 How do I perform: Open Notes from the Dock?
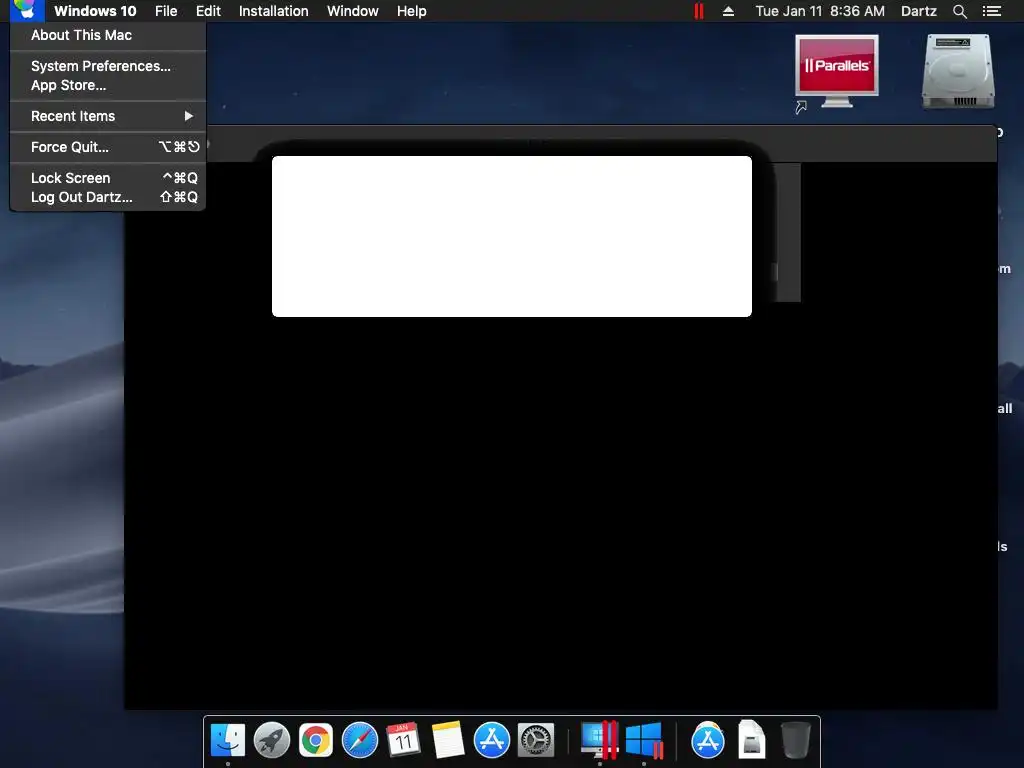448,740
